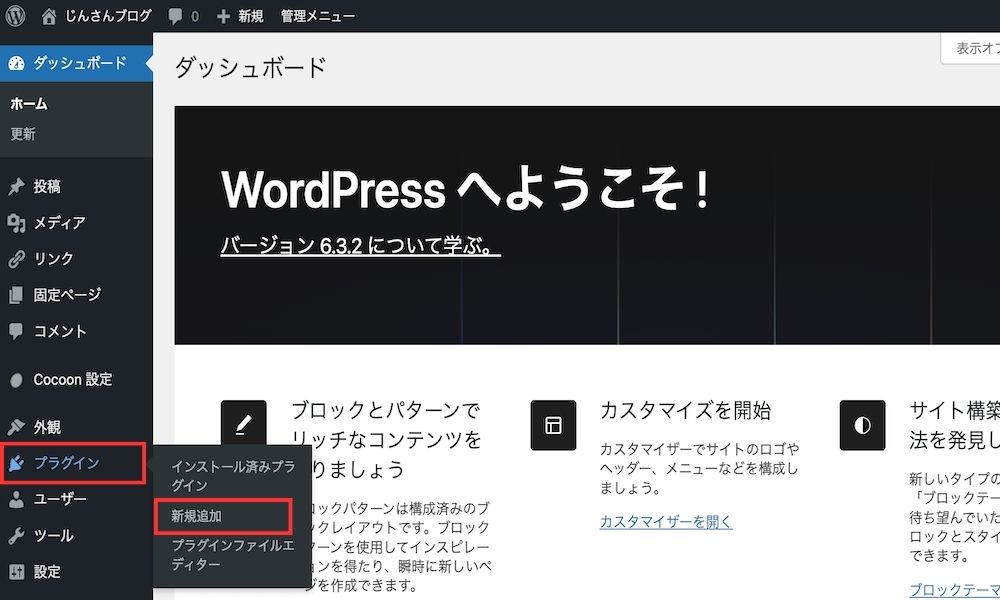
Task: Click the plus icon next to 新規
Action: (x=223, y=17)
